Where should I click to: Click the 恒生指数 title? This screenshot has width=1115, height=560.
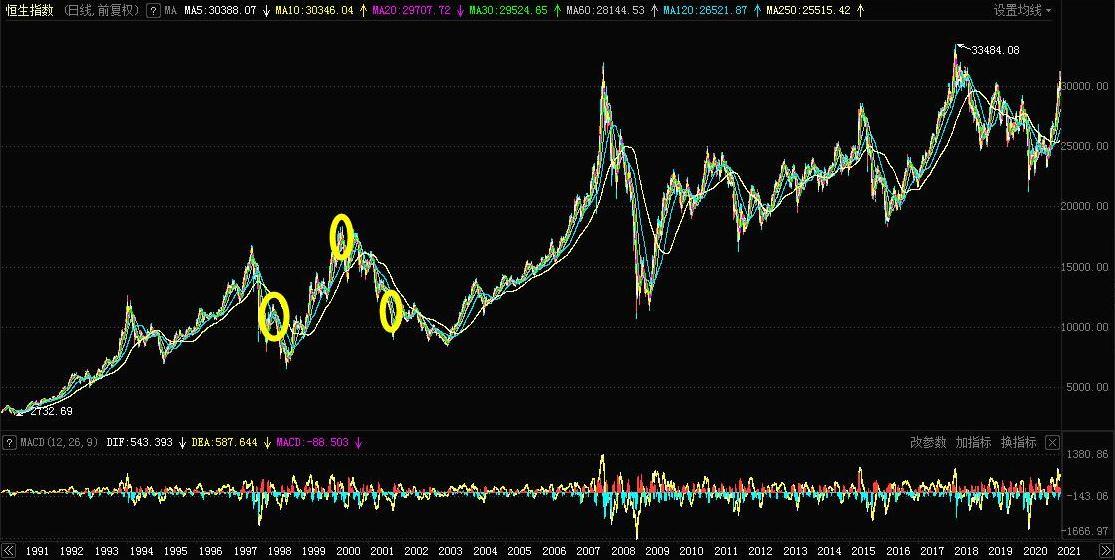28,11
